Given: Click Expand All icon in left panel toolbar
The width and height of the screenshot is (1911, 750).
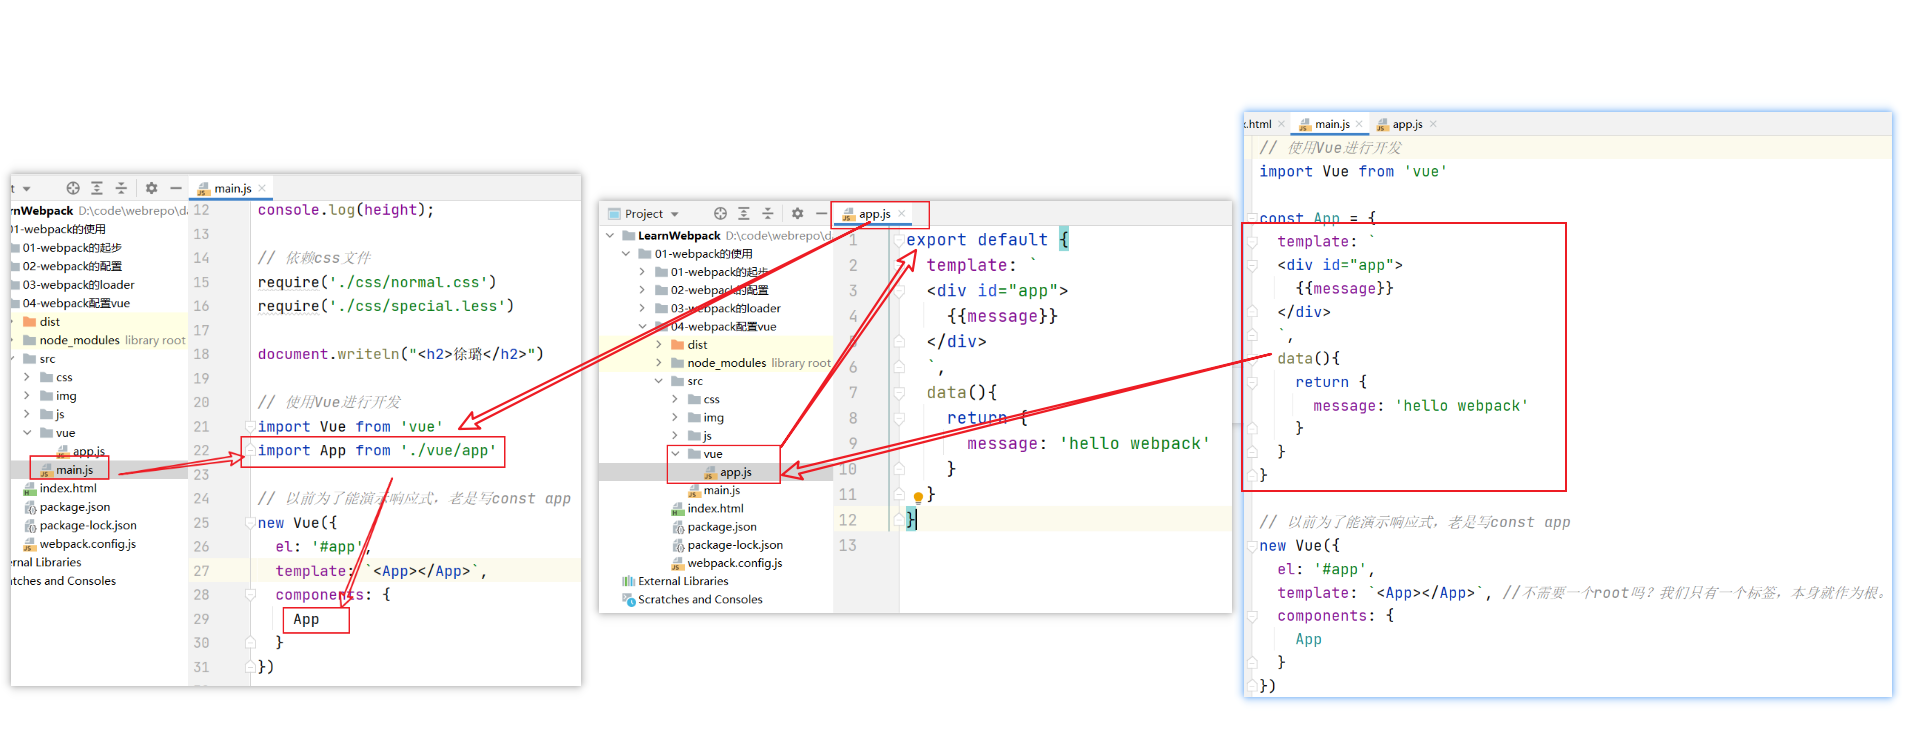Looking at the screenshot, I should 97,188.
